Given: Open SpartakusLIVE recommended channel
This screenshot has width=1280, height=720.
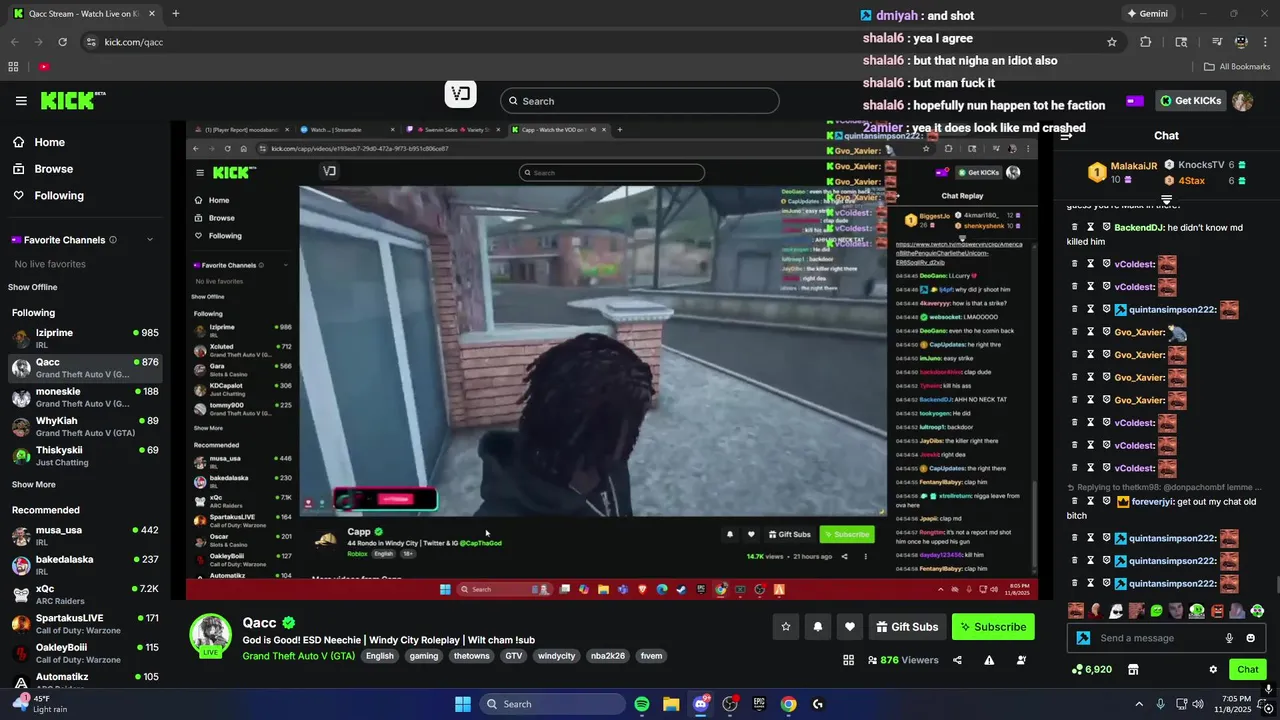Looking at the screenshot, I should pos(84,624).
